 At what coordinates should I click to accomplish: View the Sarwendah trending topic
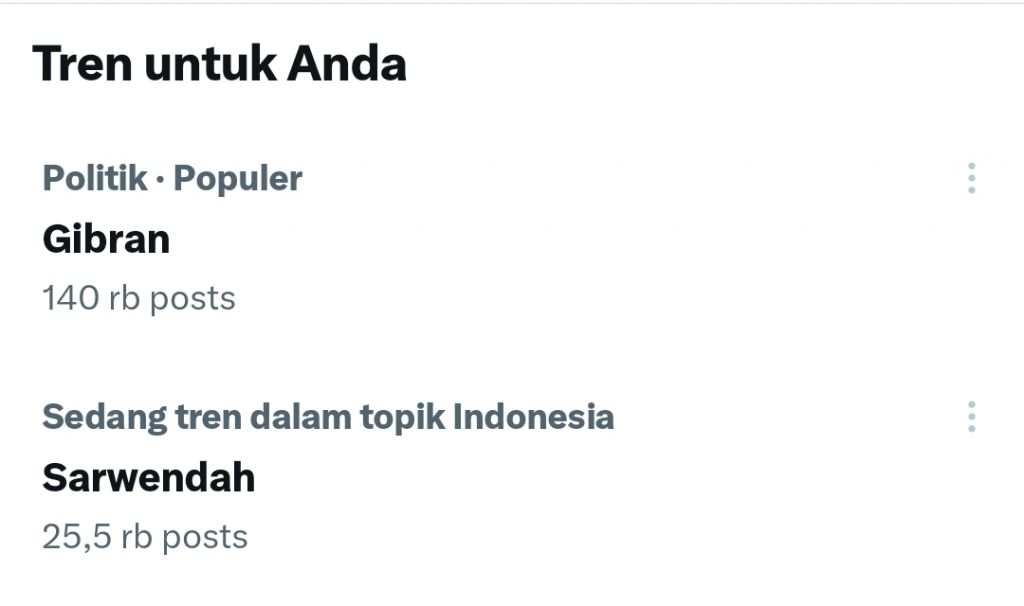pyautogui.click(x=148, y=477)
